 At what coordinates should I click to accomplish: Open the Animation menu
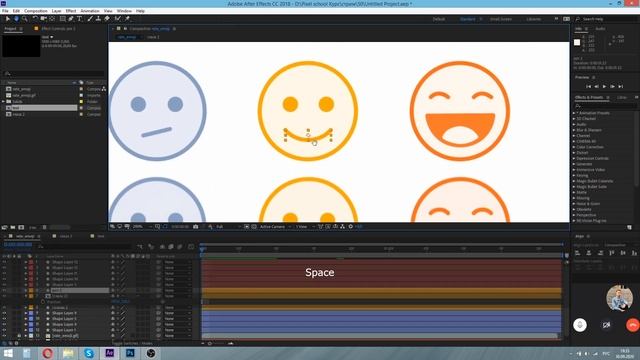click(90, 11)
